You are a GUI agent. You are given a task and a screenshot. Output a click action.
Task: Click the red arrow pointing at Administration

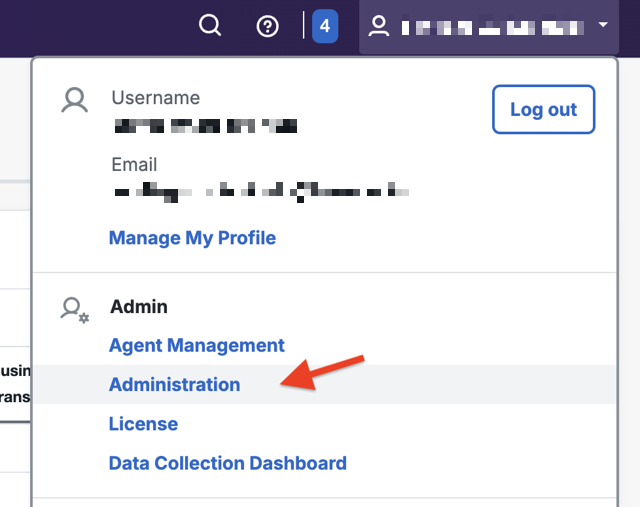(322, 372)
